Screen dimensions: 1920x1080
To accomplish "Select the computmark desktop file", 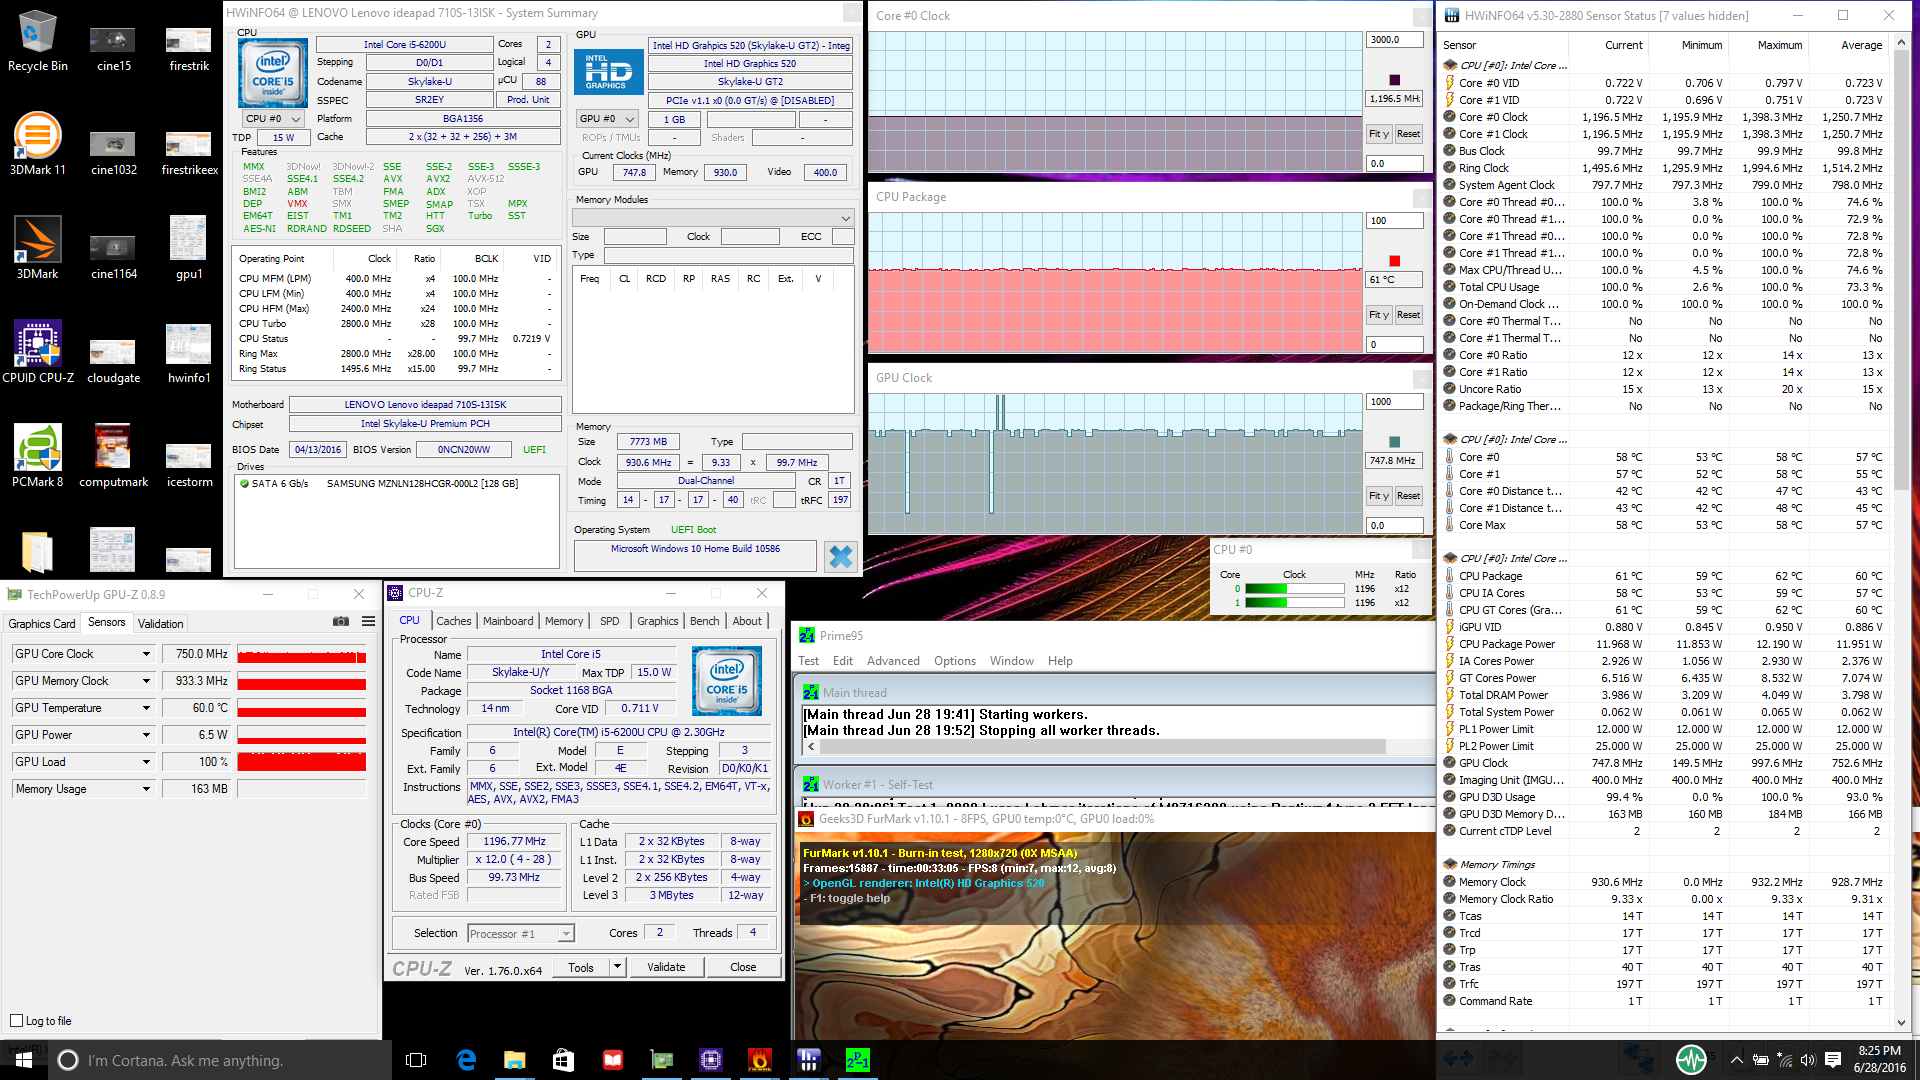I will point(113,456).
